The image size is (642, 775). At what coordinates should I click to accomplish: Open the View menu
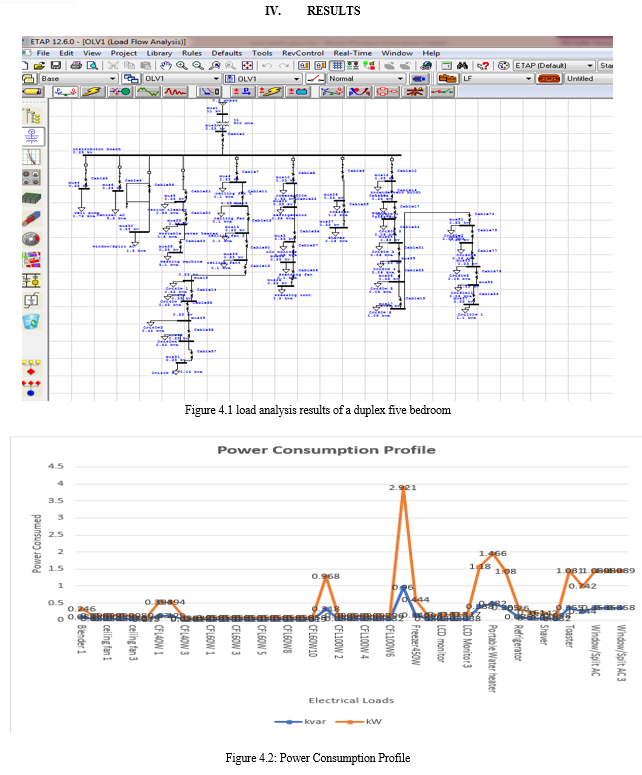click(92, 53)
